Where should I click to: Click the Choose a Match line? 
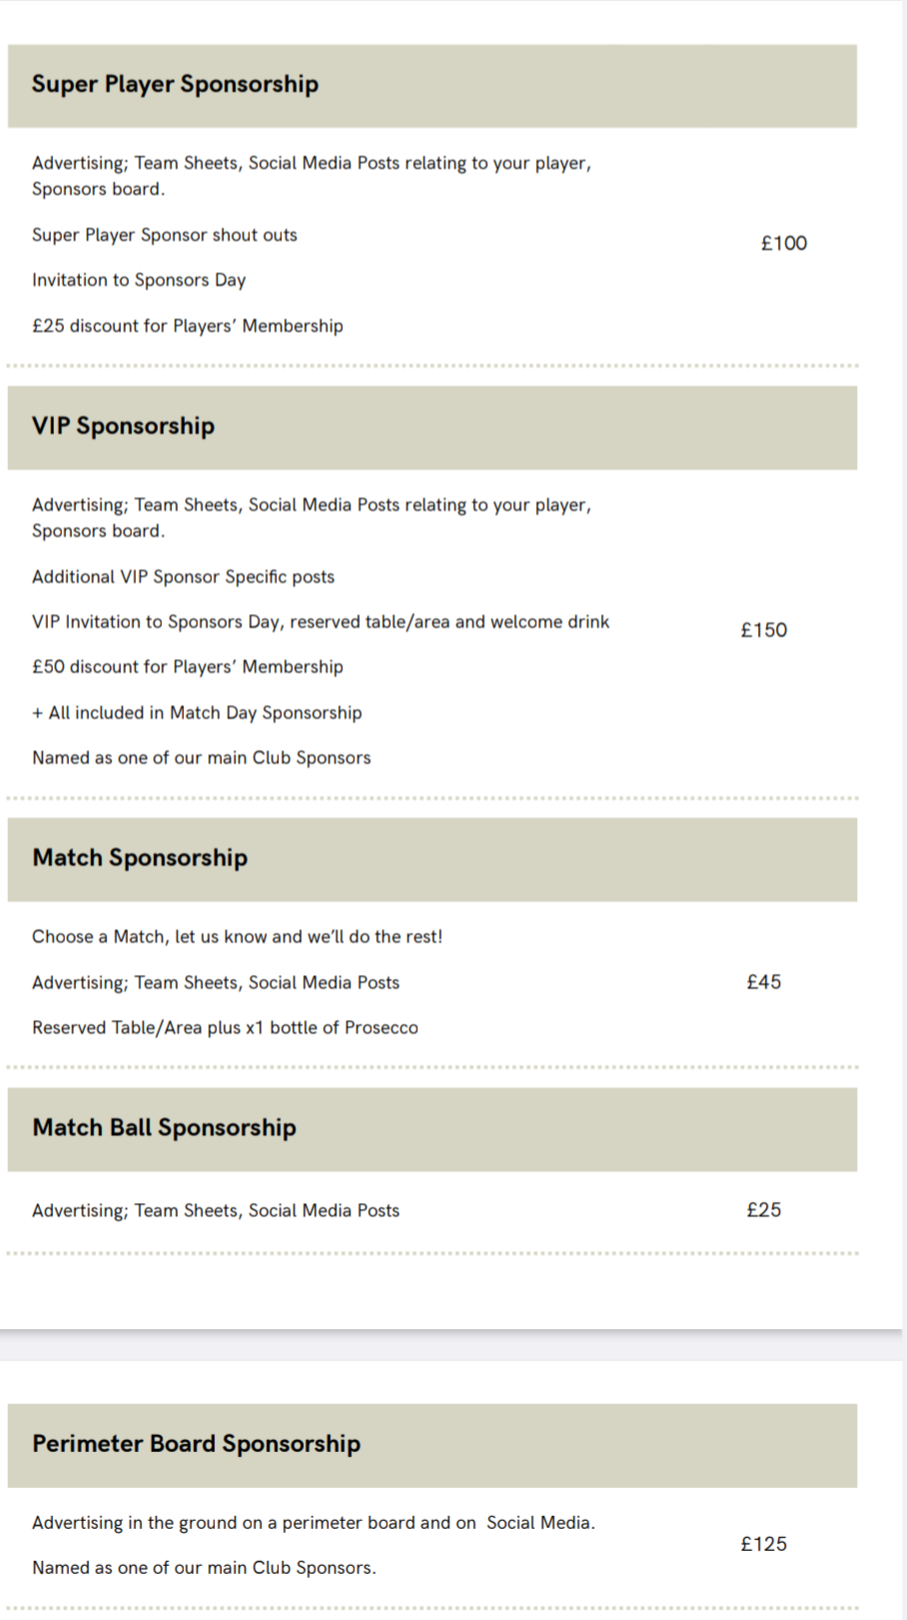[x=237, y=937]
